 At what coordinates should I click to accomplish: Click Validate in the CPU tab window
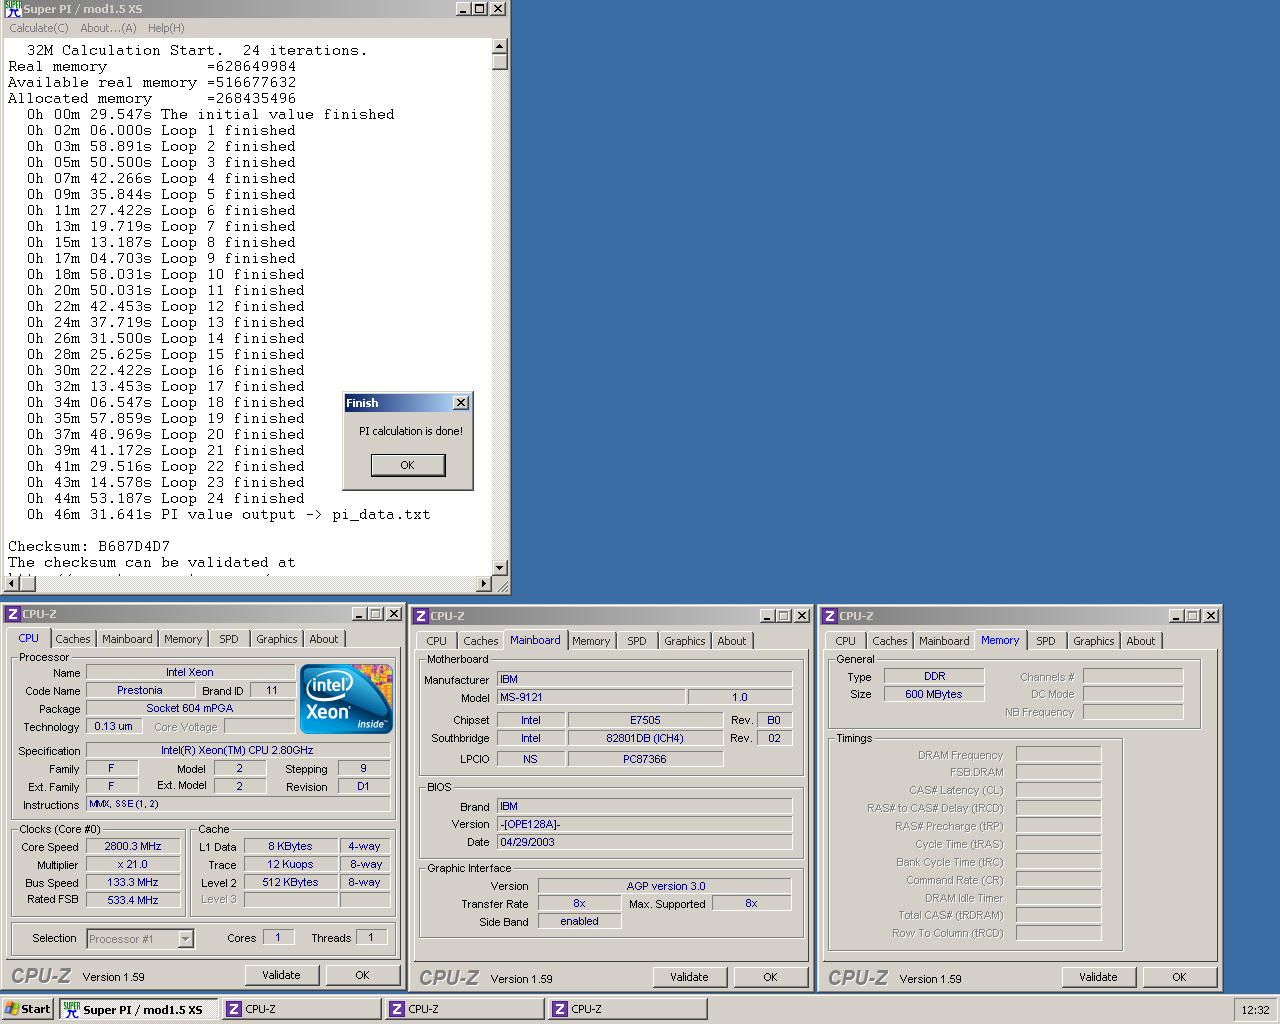(281, 975)
